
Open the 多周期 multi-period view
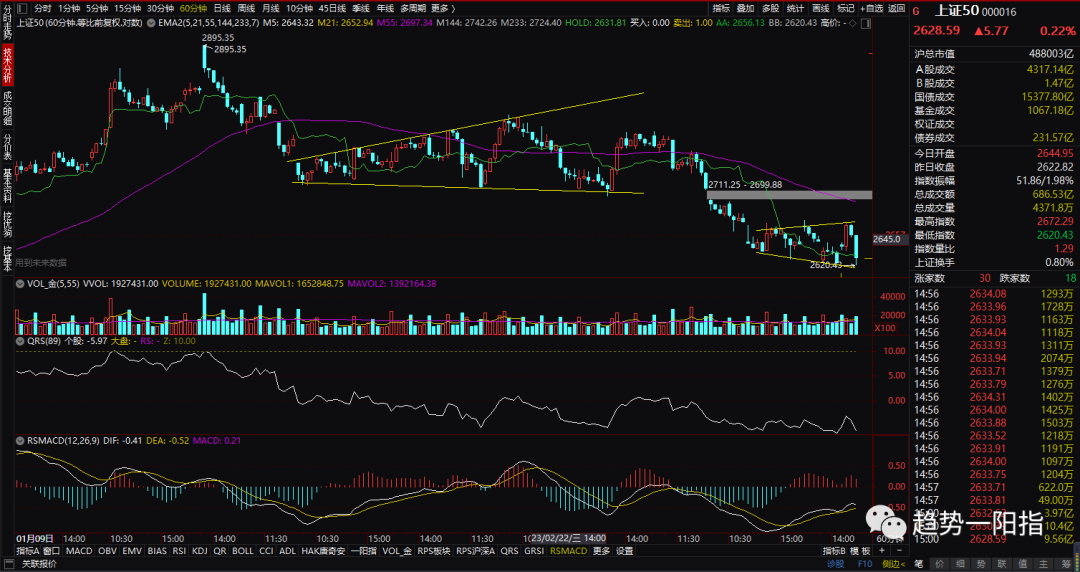click(412, 8)
